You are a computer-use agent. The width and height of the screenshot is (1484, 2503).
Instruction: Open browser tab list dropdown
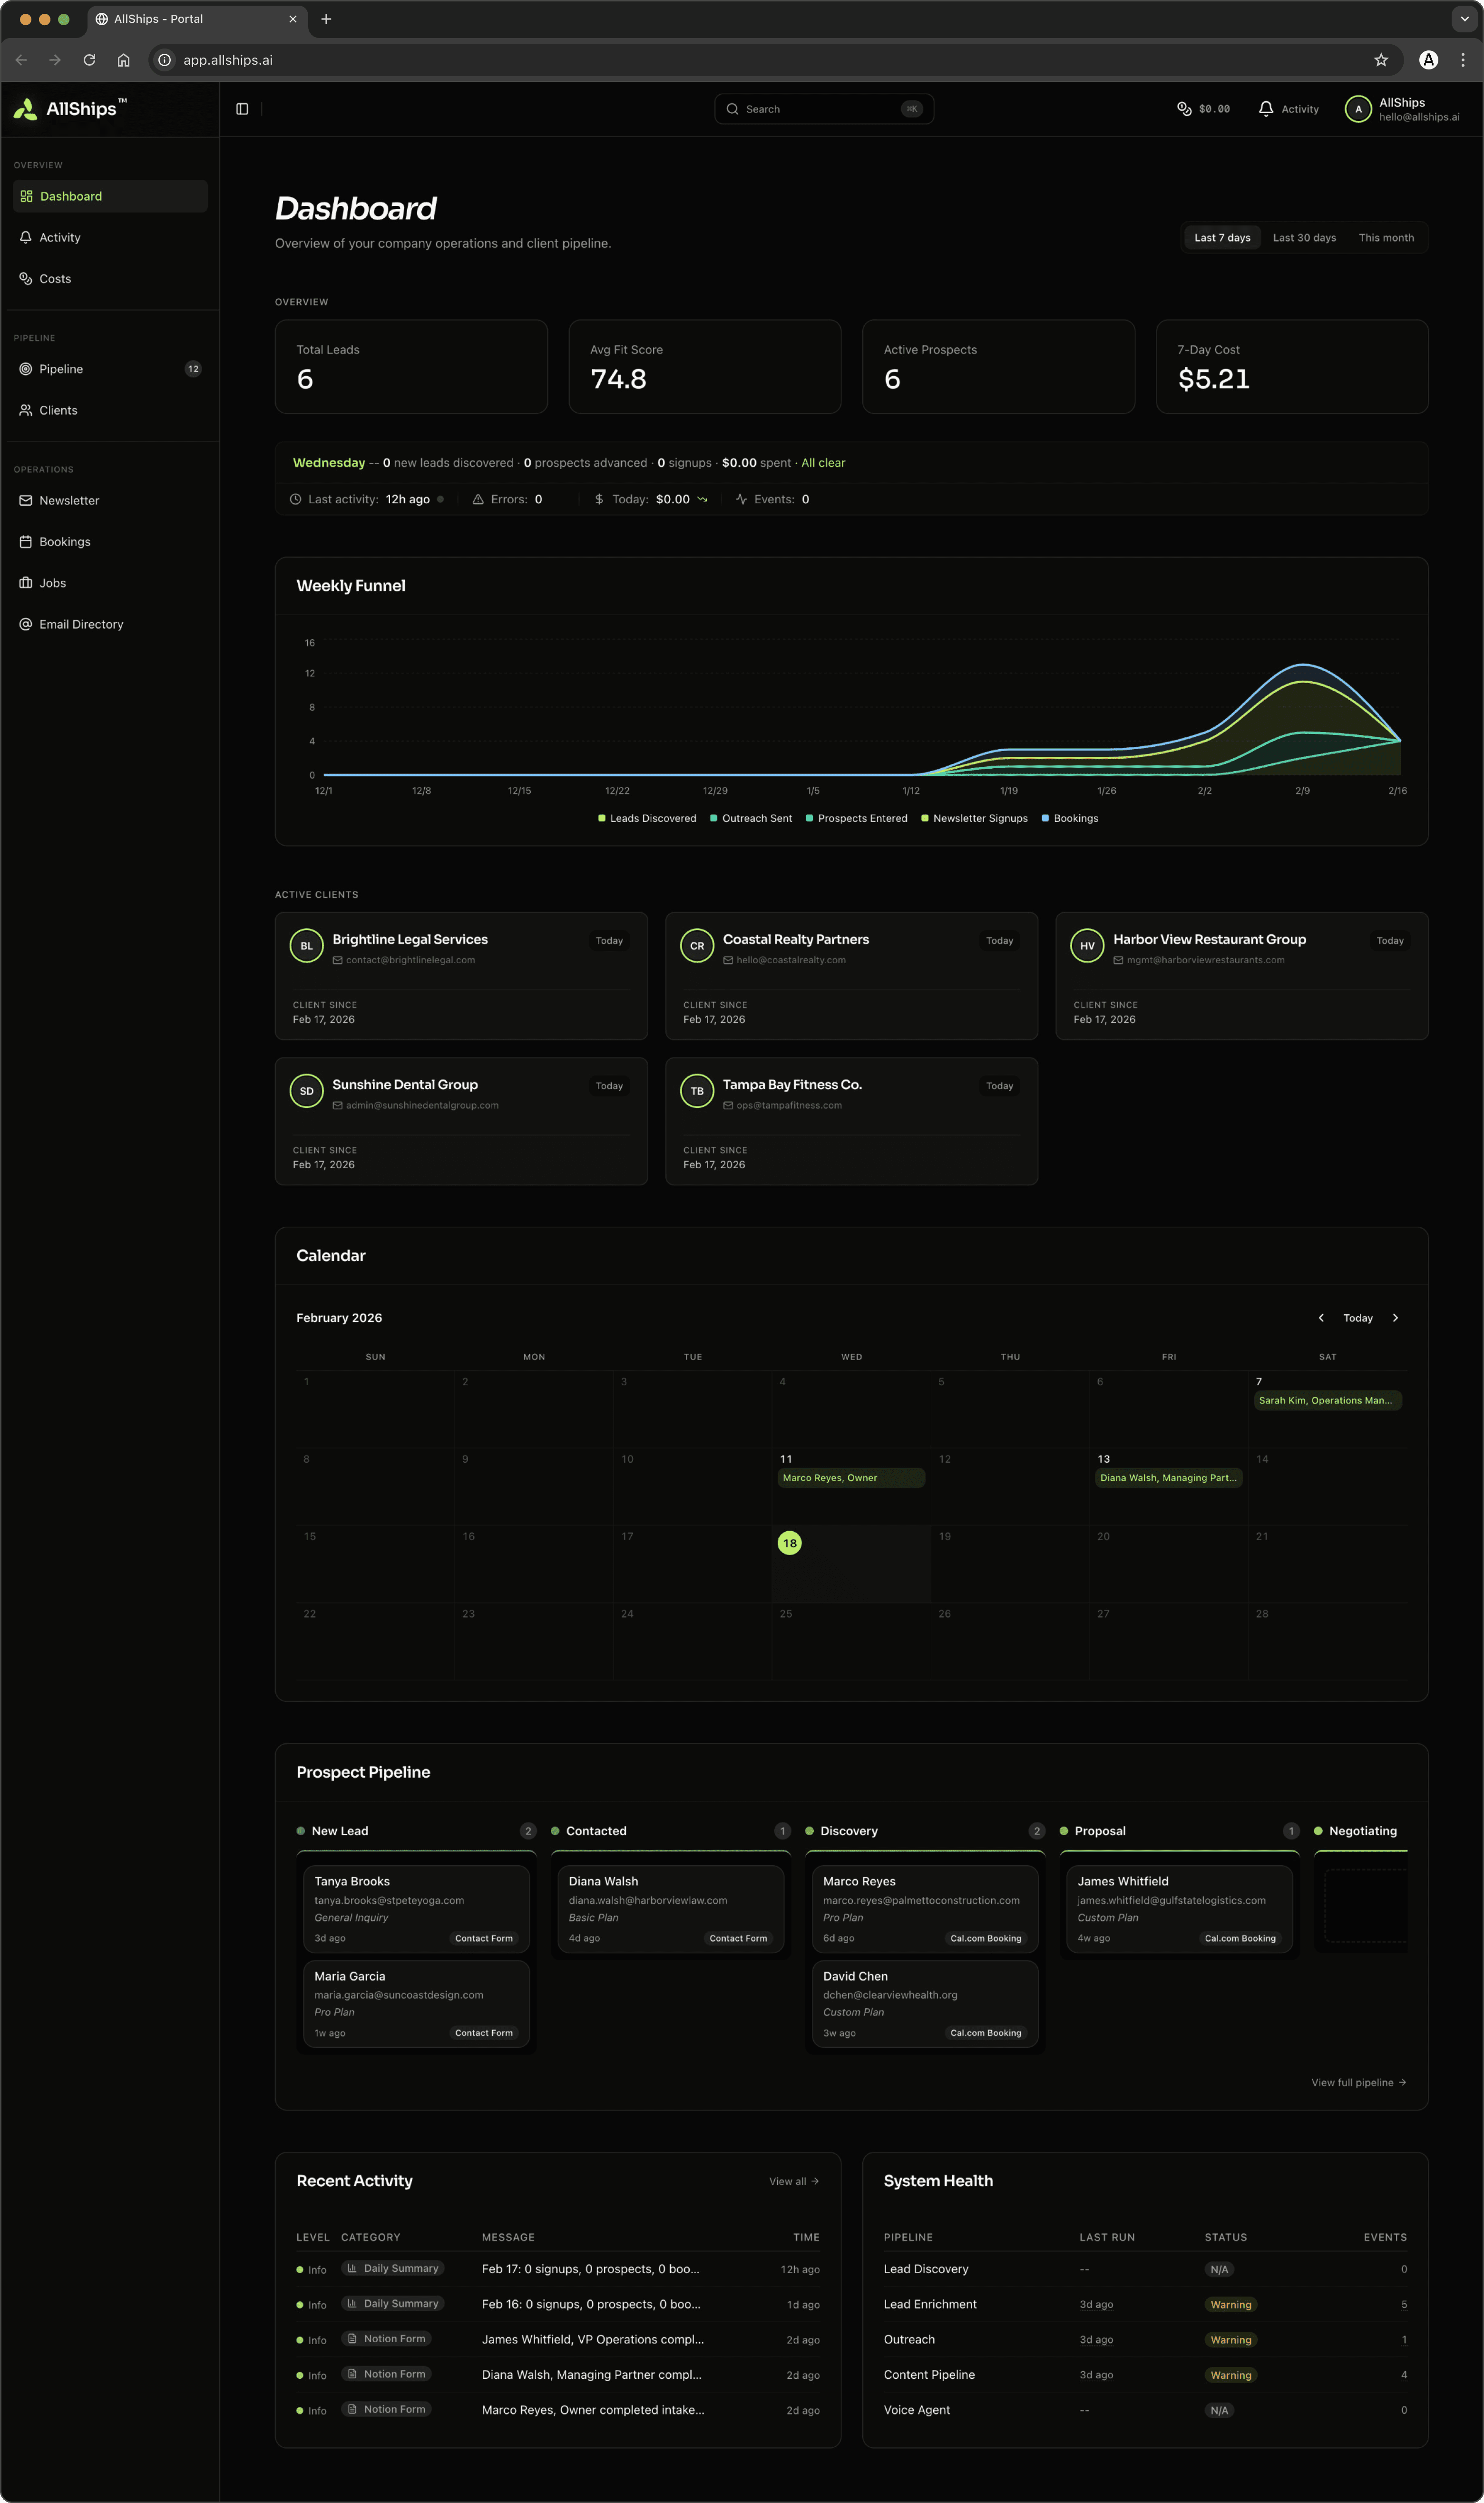tap(1464, 19)
